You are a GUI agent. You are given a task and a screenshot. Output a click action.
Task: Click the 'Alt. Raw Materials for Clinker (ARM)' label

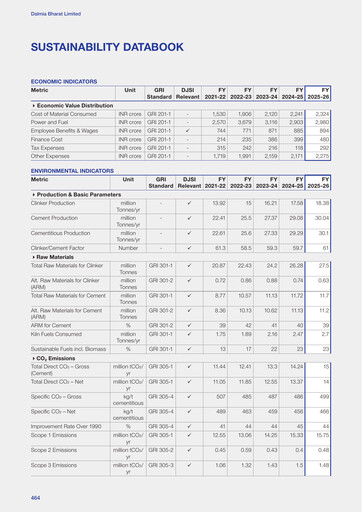click(x=65, y=284)
